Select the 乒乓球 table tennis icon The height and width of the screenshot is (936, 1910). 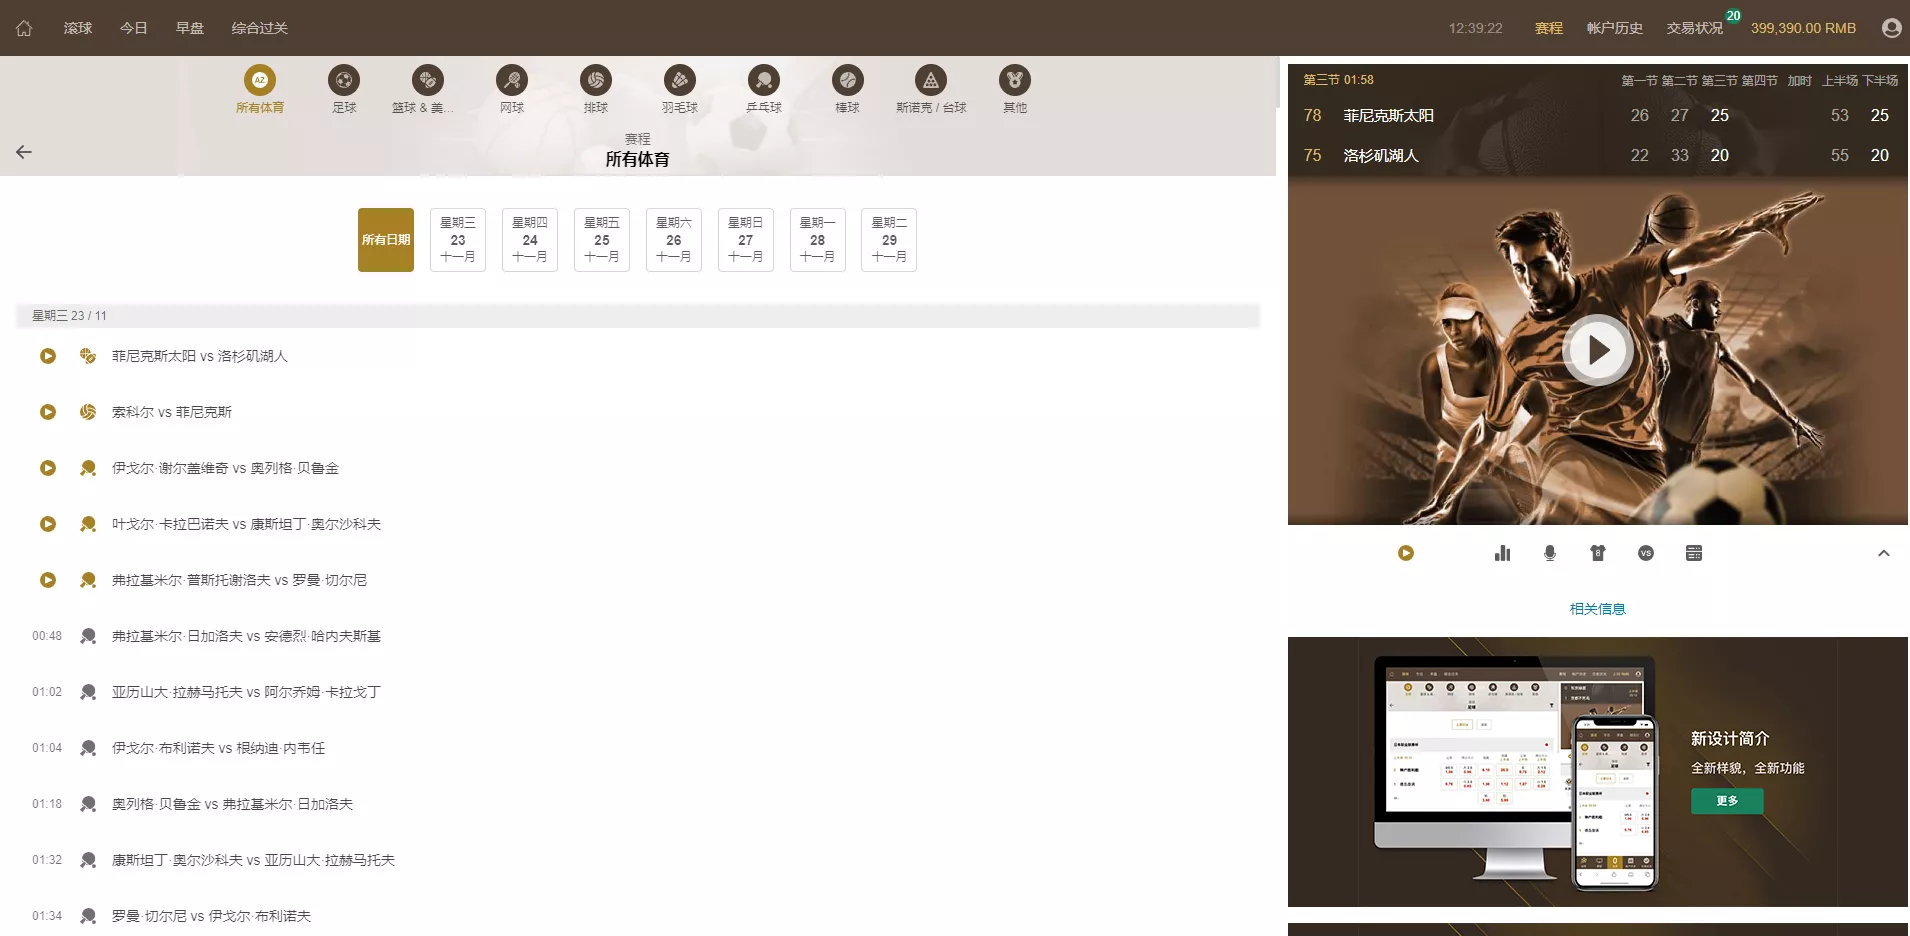[763, 81]
